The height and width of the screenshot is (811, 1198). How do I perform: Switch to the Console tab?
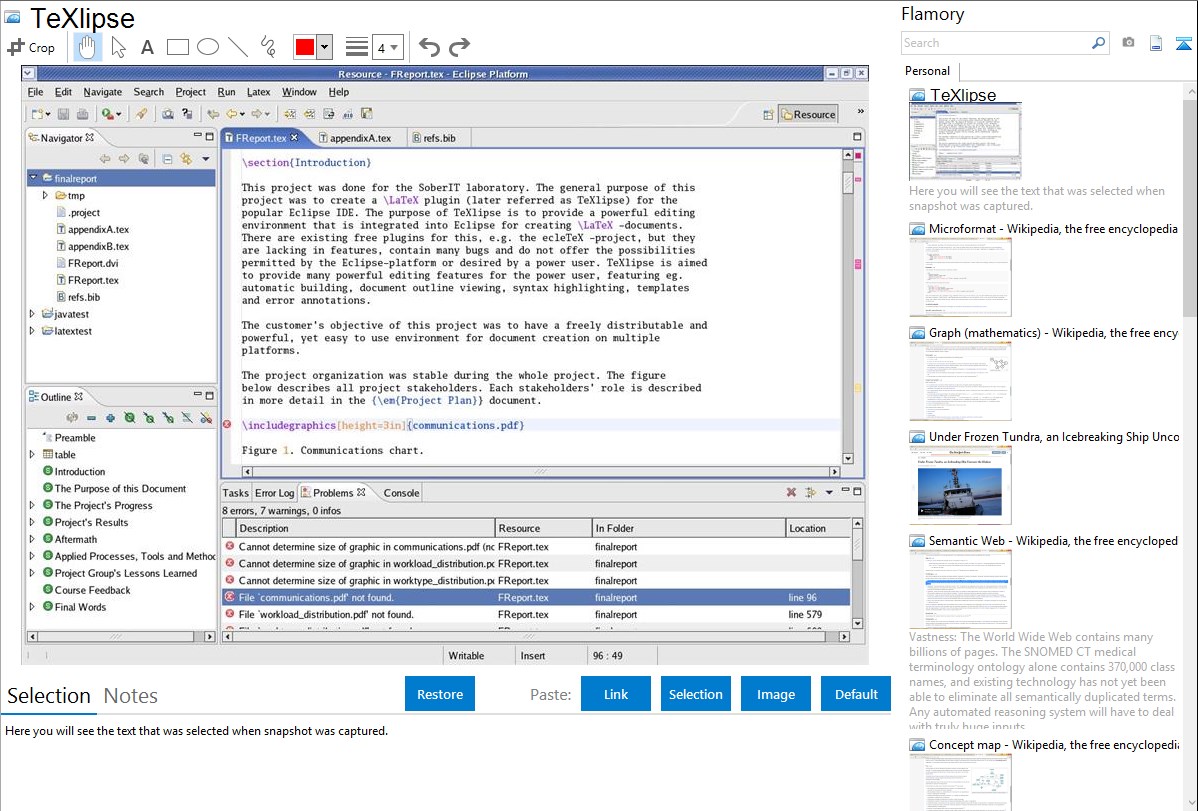[401, 493]
